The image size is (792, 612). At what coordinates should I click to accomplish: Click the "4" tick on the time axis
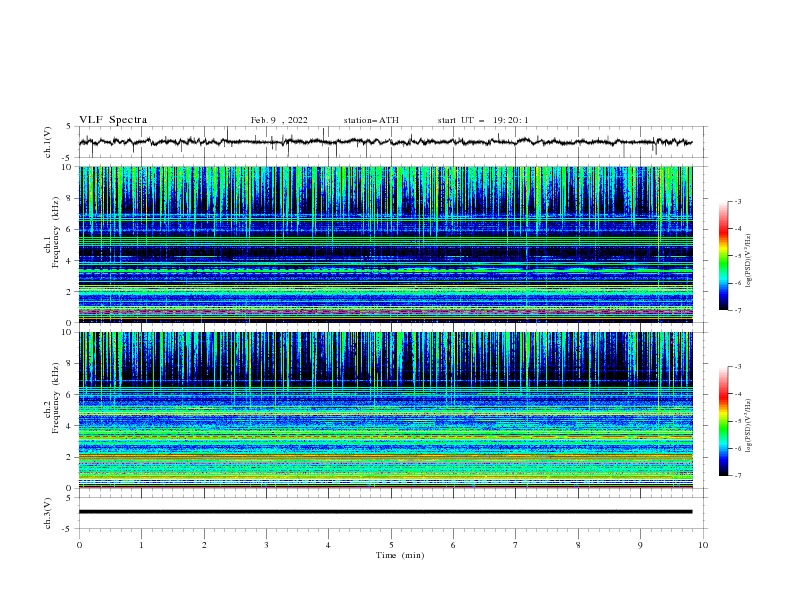click(x=328, y=545)
